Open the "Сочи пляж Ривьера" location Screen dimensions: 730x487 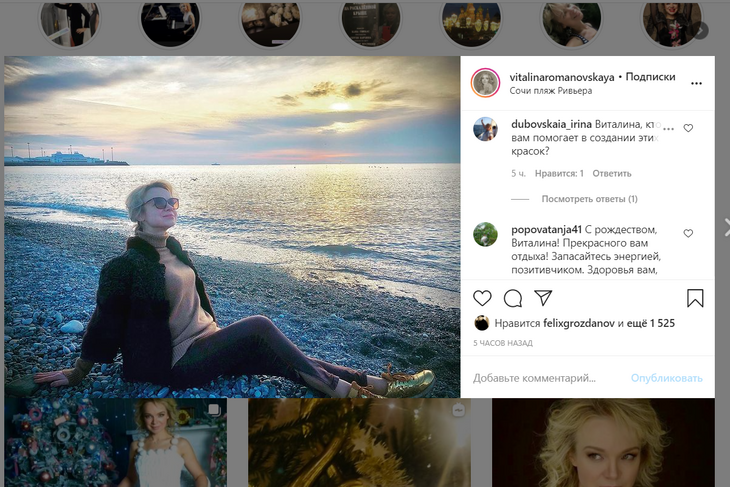coord(550,91)
